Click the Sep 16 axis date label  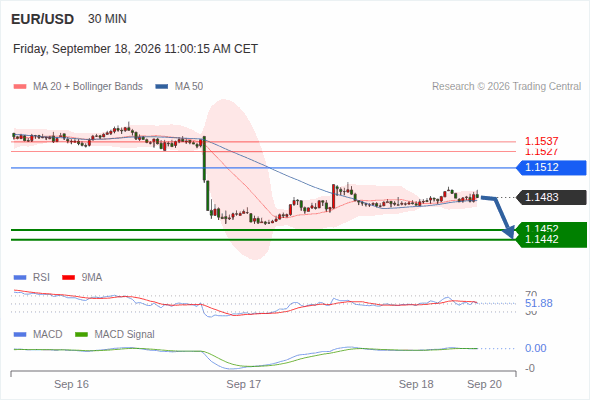pyautogui.click(x=71, y=384)
